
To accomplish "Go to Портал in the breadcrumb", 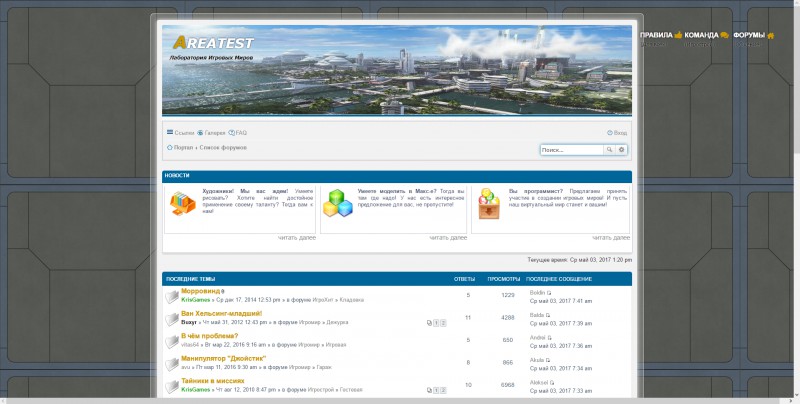I will point(183,147).
